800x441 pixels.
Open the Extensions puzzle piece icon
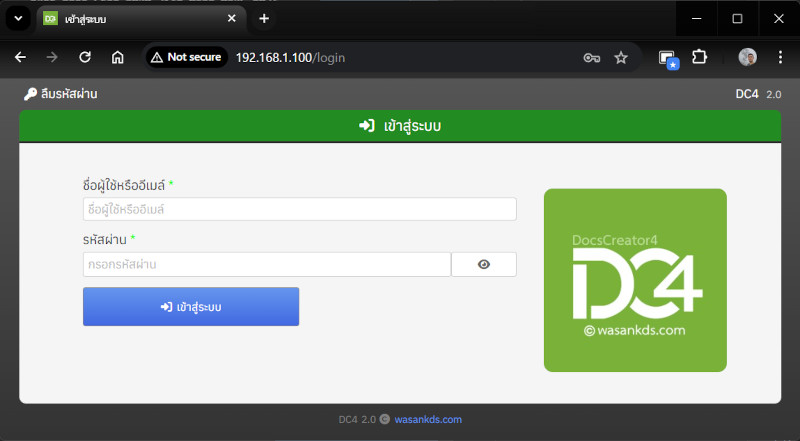(699, 57)
